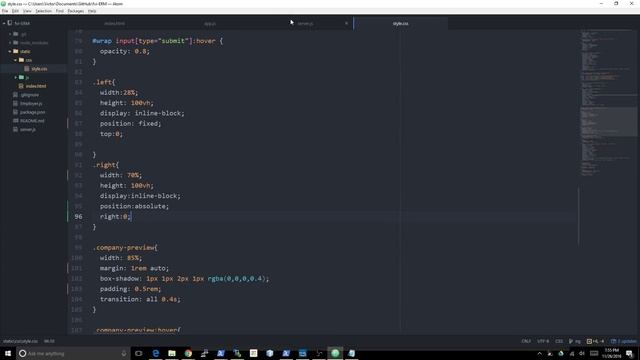
Task: Place cursor on line 96 right:0
Action: click(x=115, y=216)
